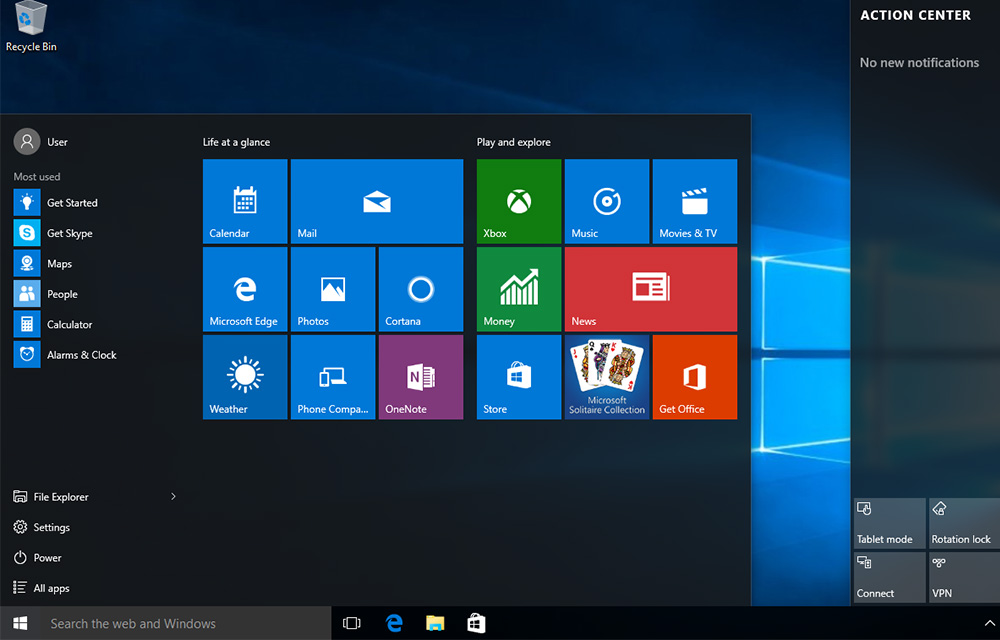Open Task View from the taskbar

[x=351, y=622]
